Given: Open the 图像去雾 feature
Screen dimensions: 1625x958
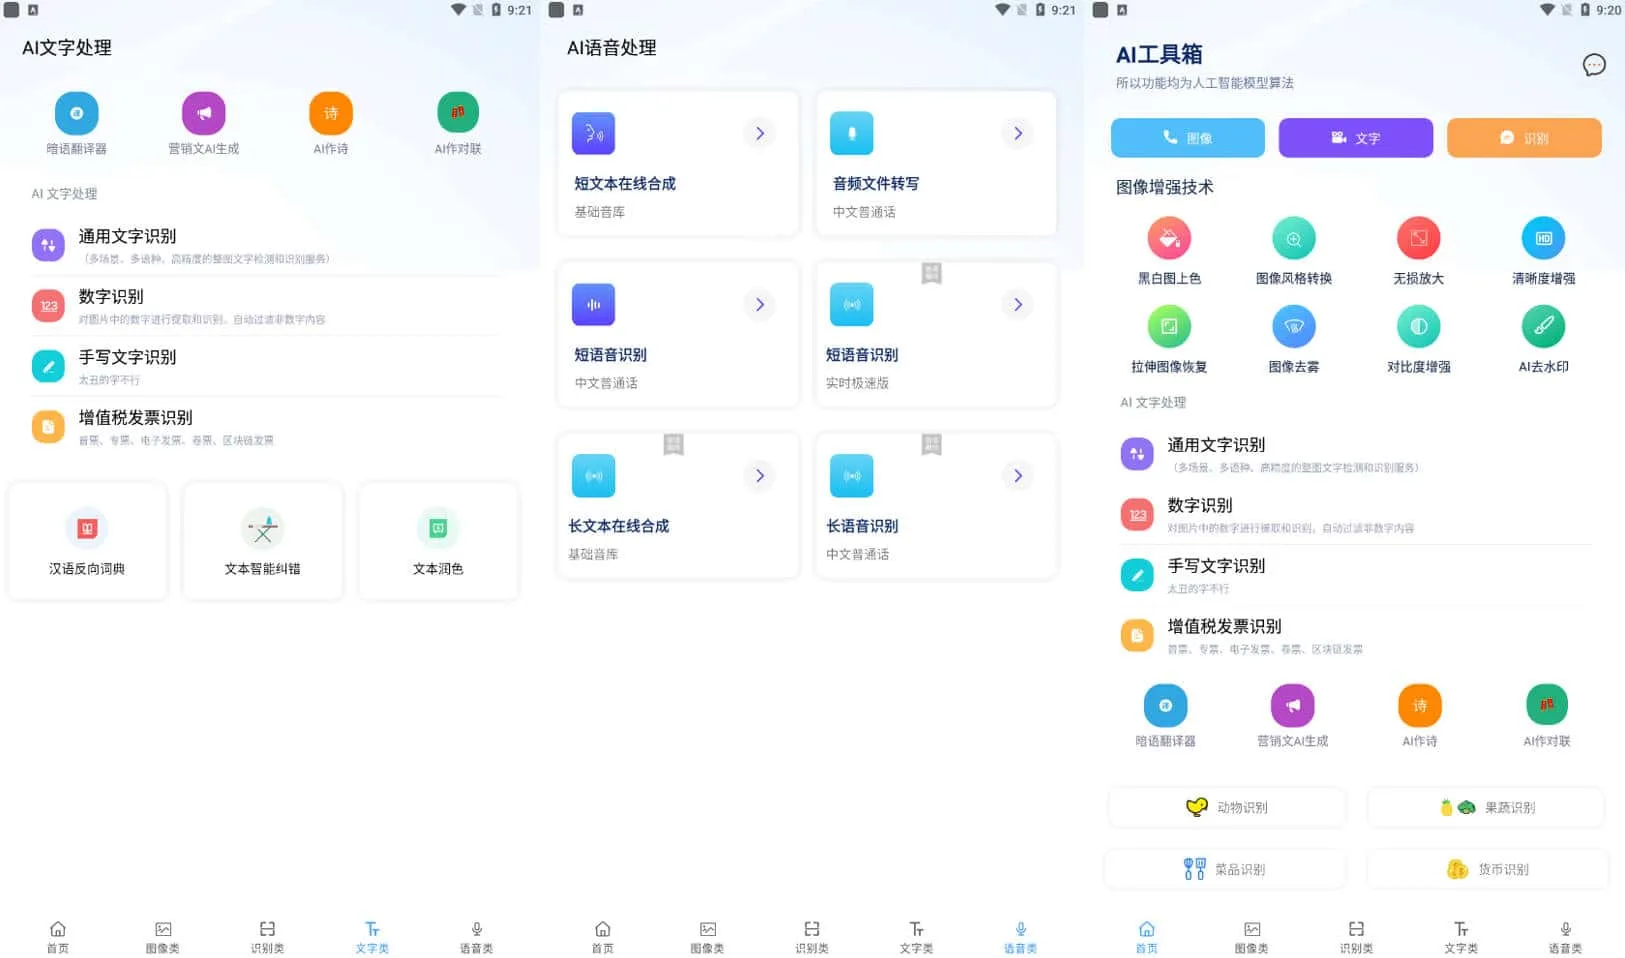Looking at the screenshot, I should (1293, 336).
